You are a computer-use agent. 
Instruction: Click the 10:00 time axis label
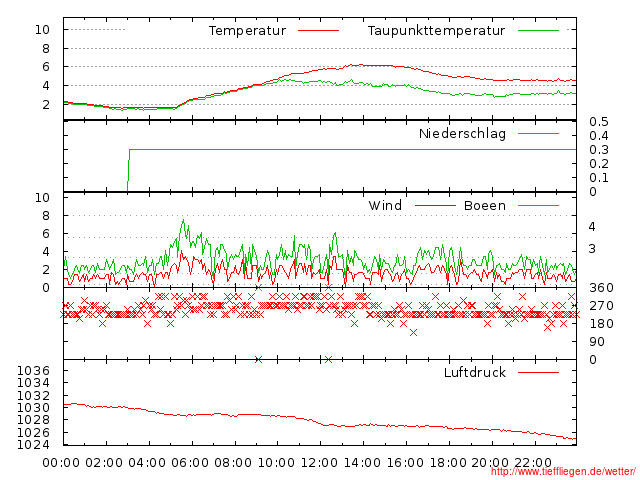click(x=276, y=463)
